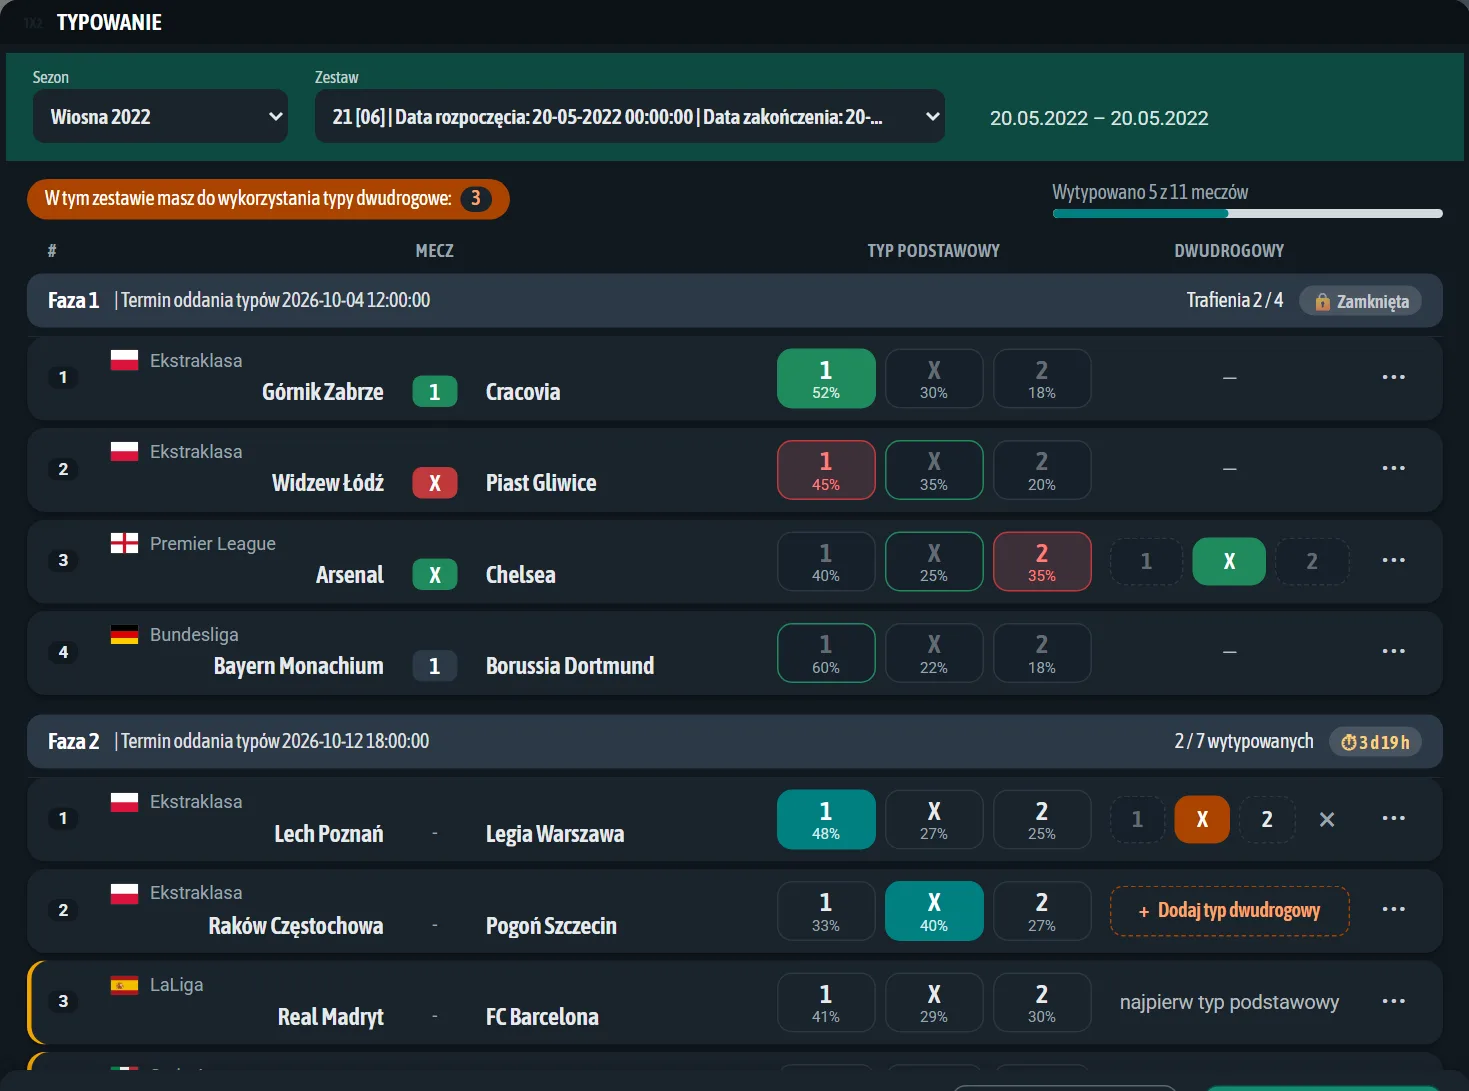Click the double-chance picks remaining banner

(x=268, y=199)
